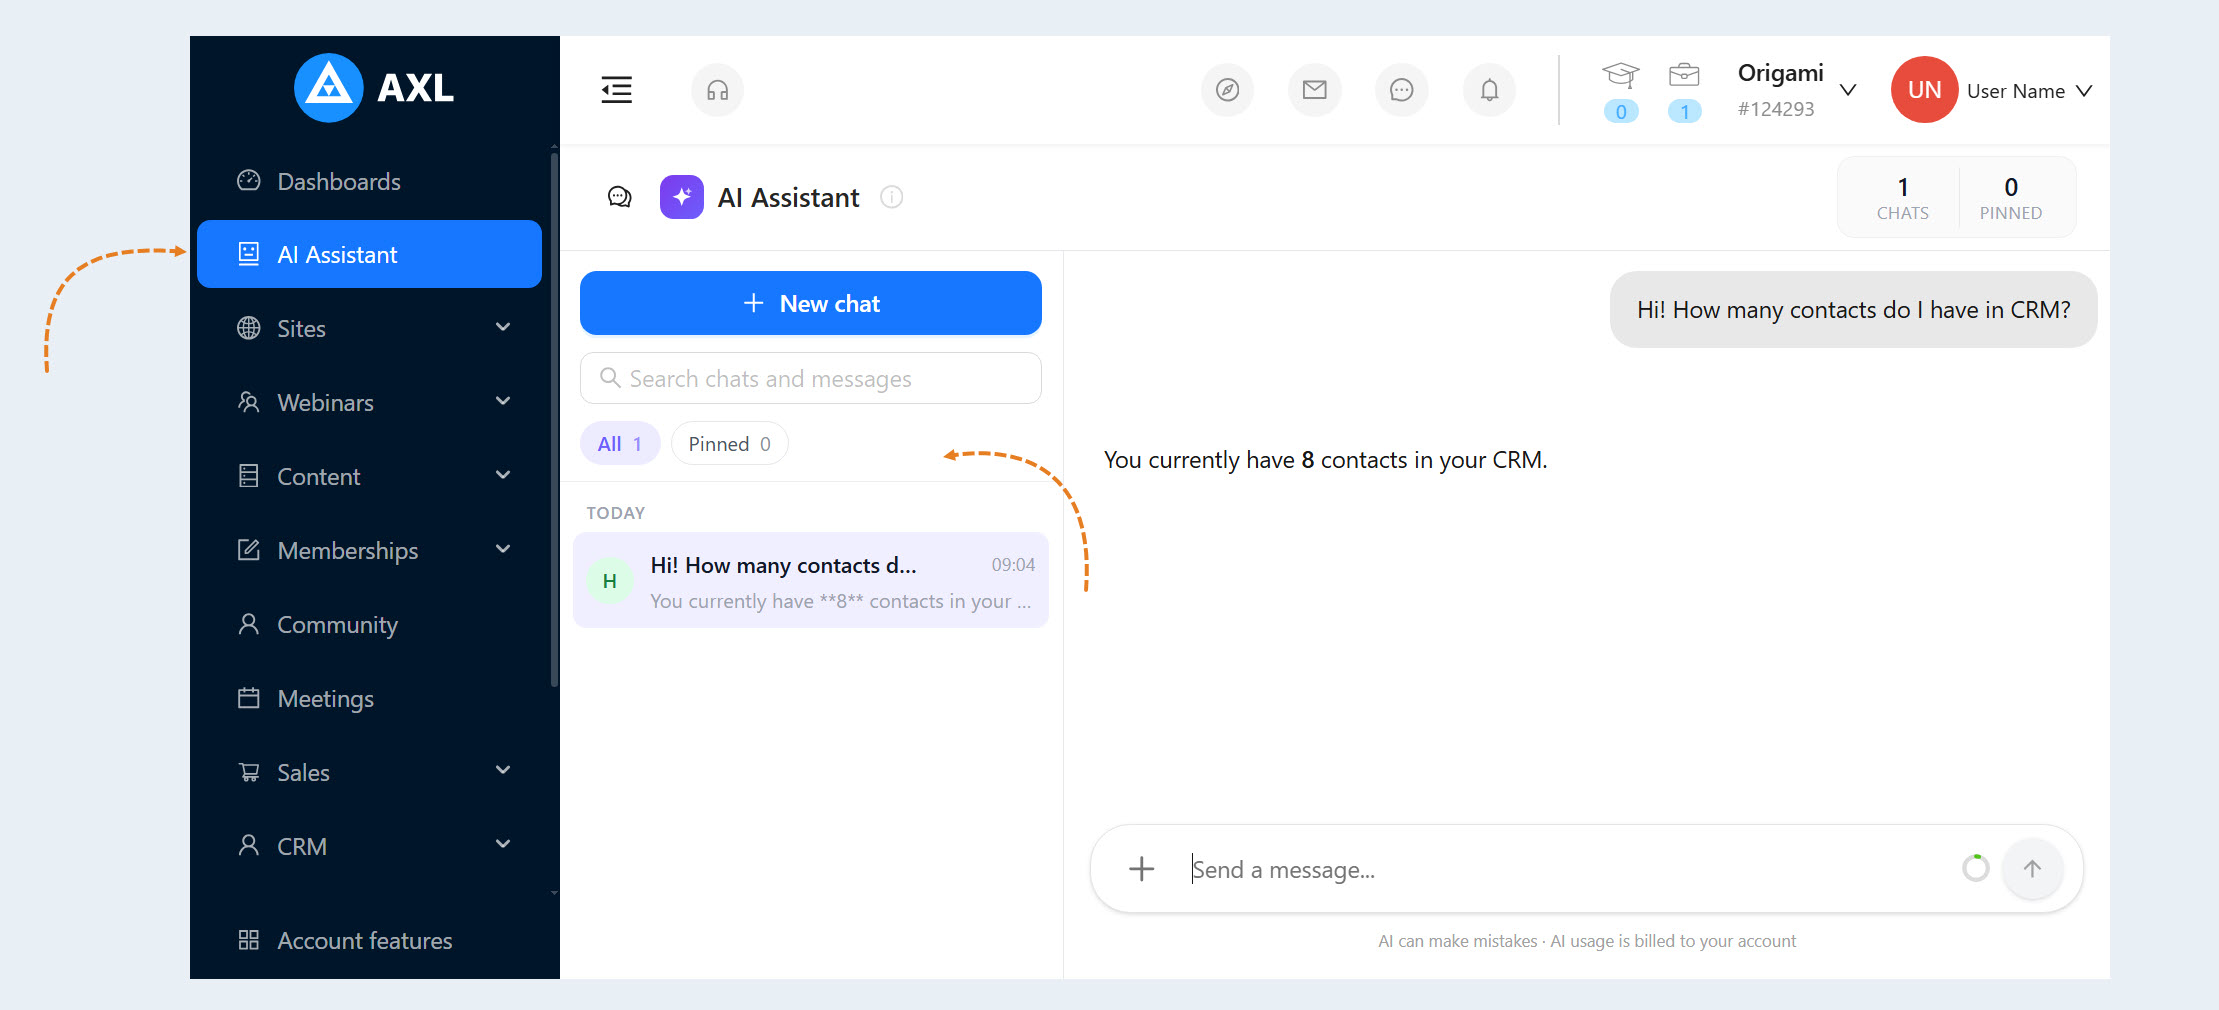Focus the Search chats and messages field
This screenshot has height=1010, width=2219.
[x=811, y=378]
